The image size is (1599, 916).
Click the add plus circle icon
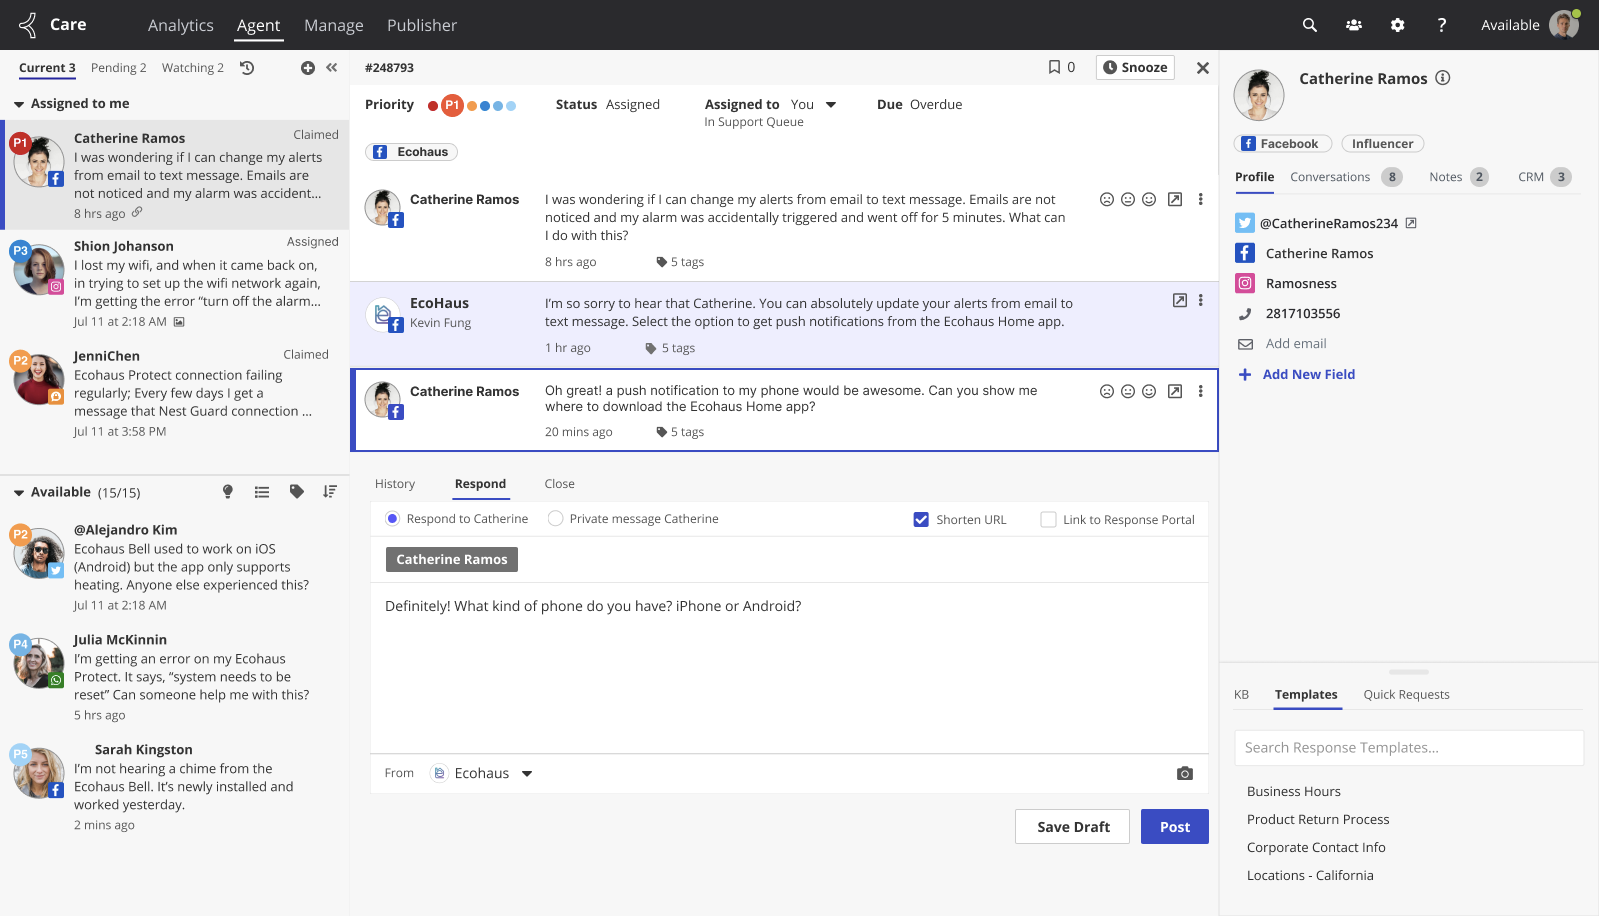click(308, 68)
